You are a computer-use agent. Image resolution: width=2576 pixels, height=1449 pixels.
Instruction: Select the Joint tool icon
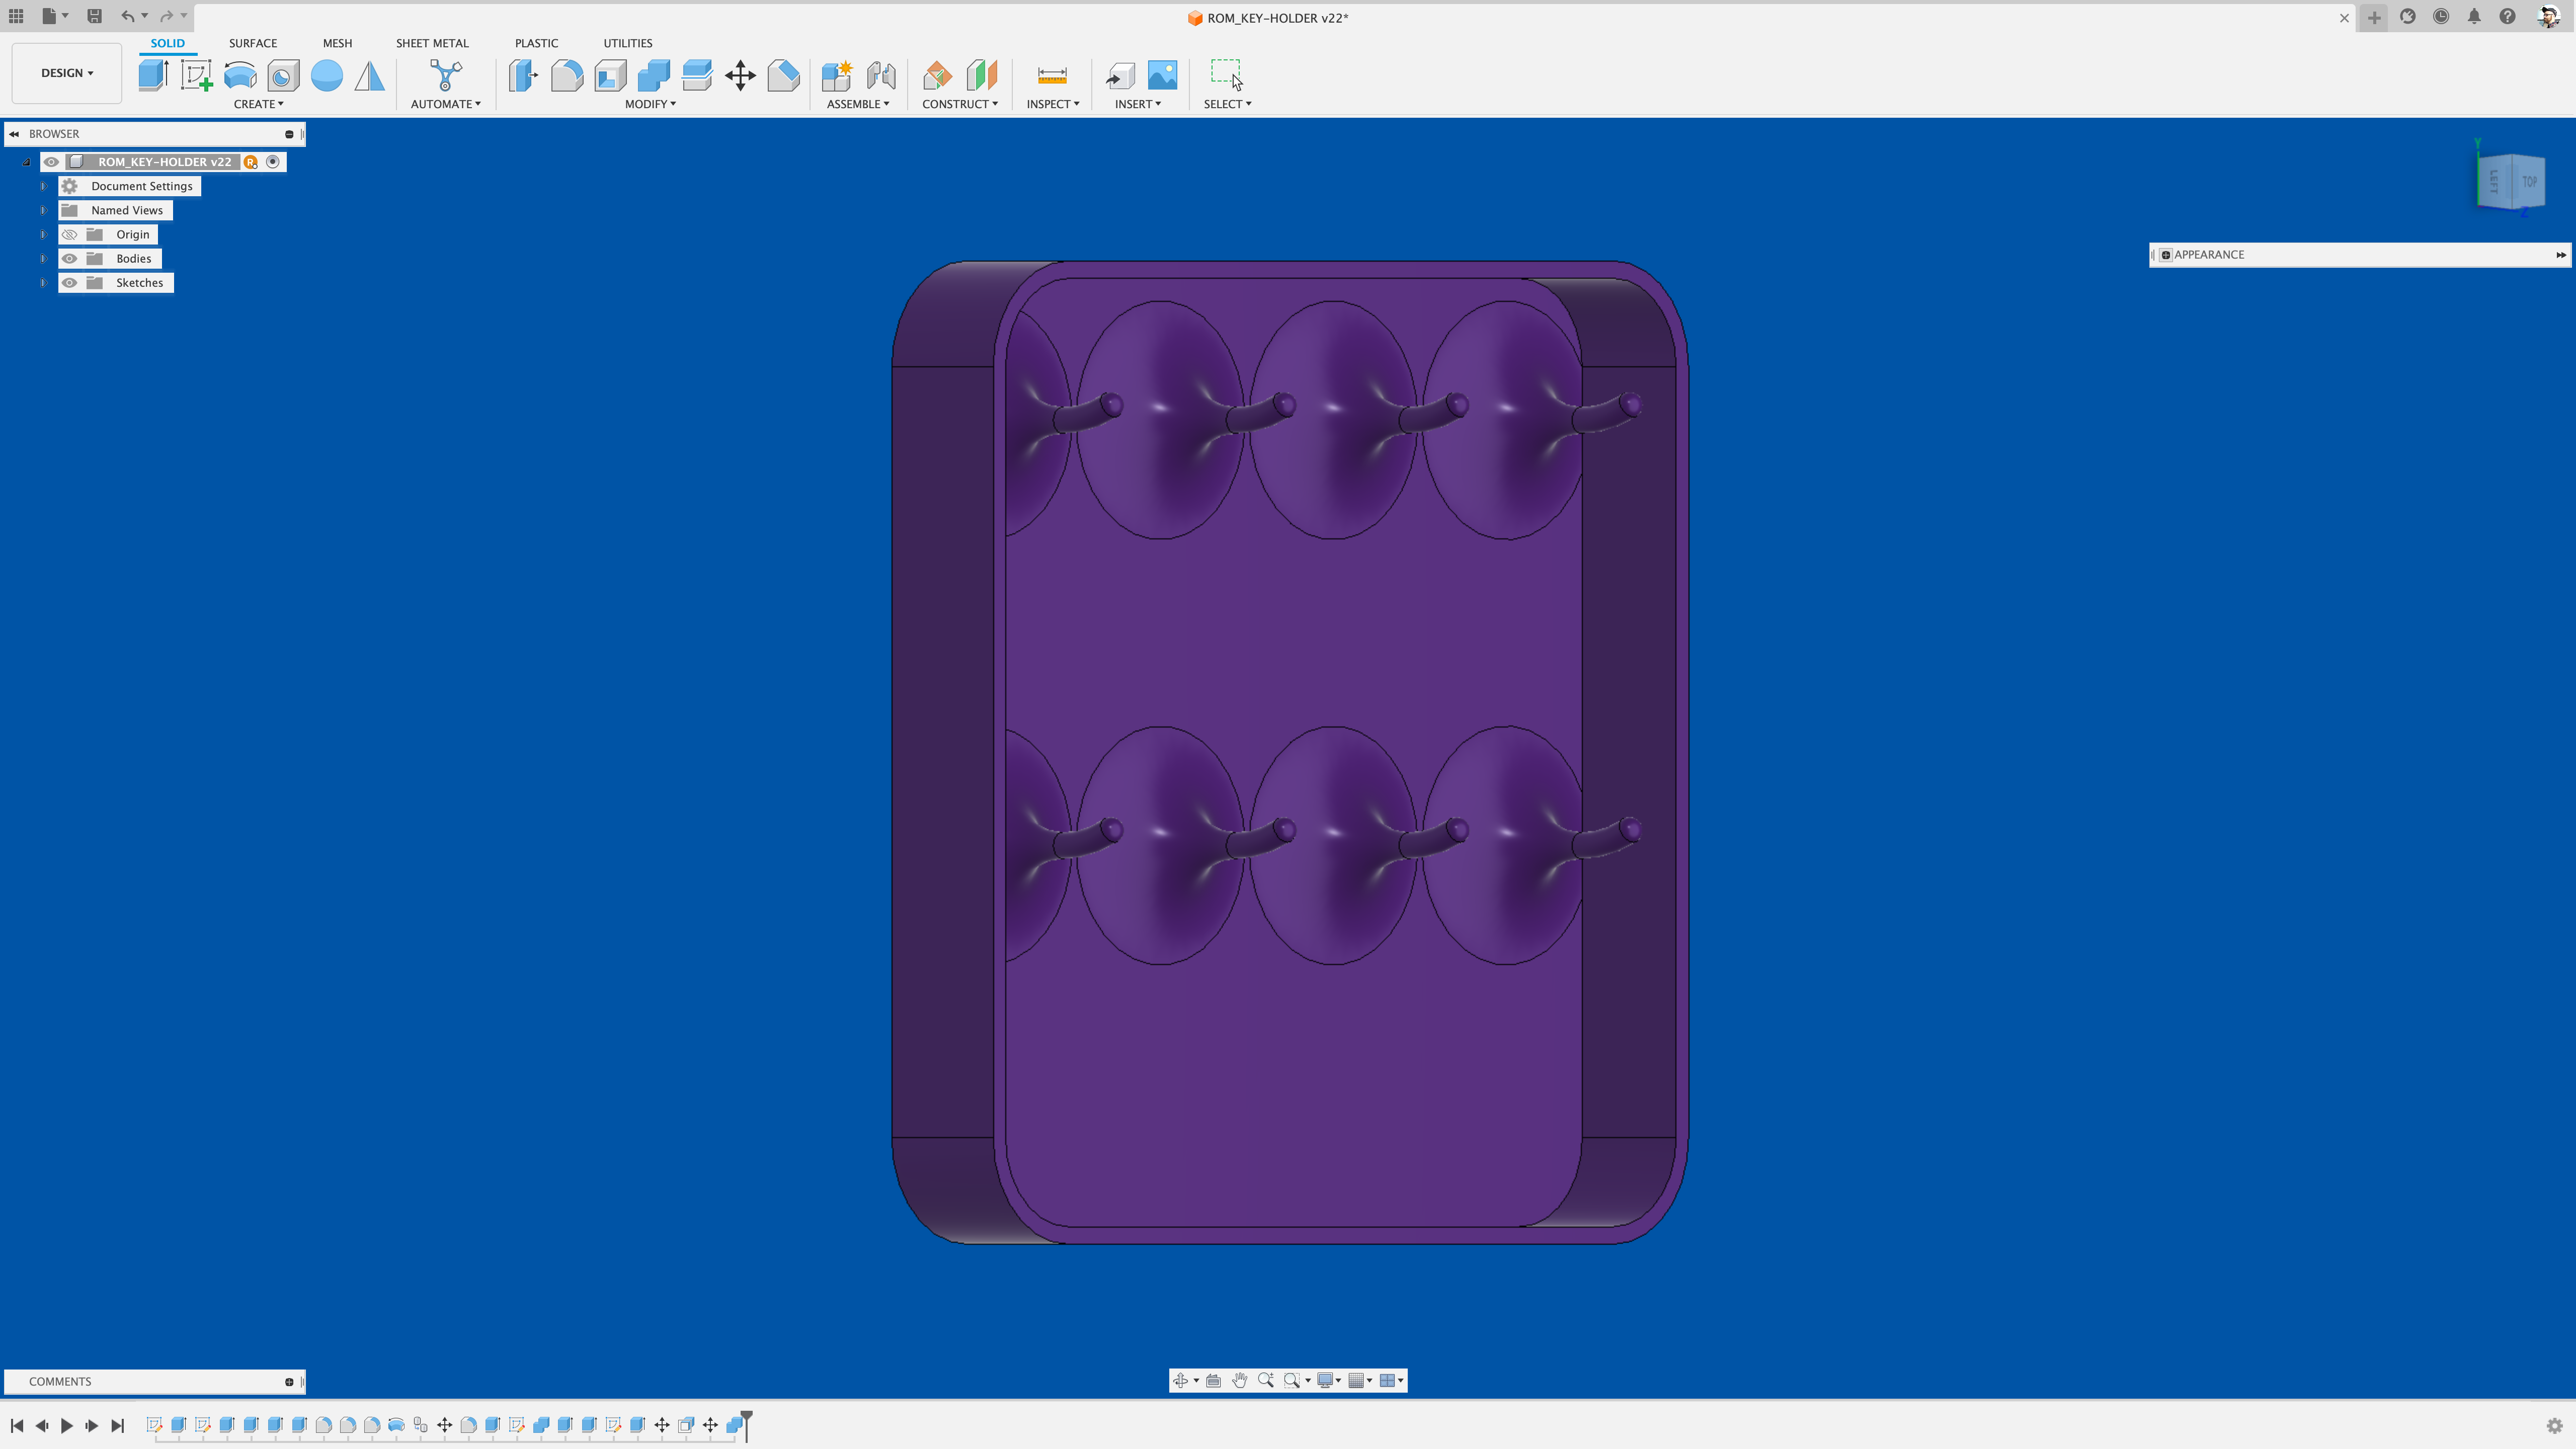click(881, 75)
